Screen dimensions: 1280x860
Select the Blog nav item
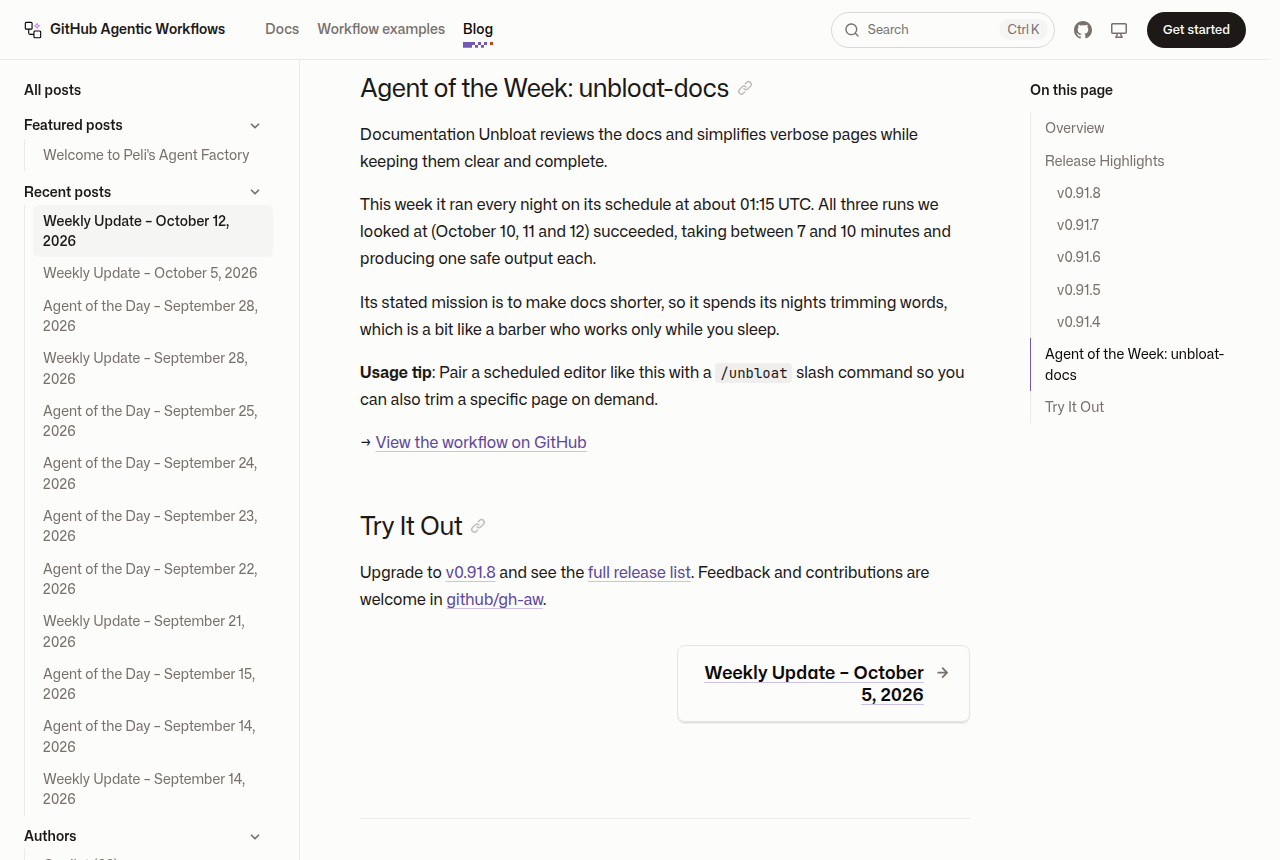(x=478, y=29)
